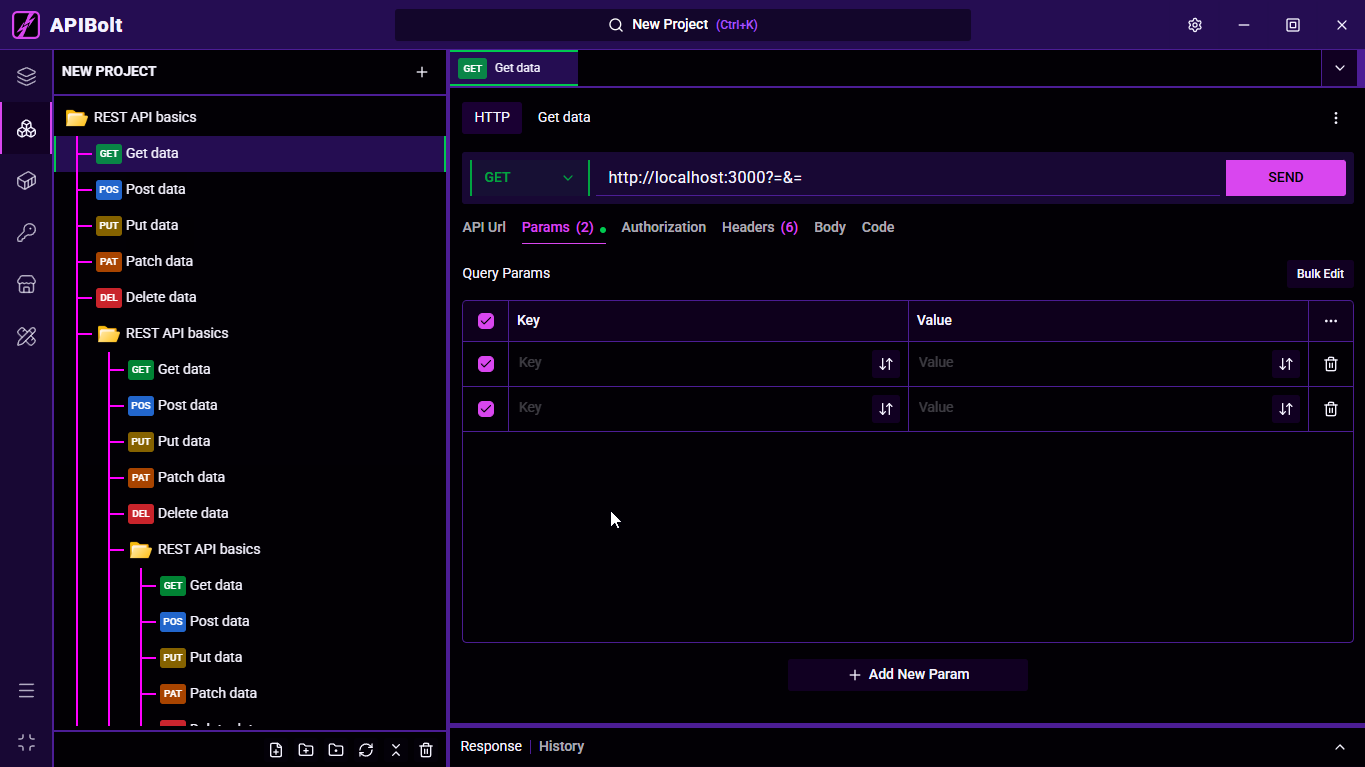The width and height of the screenshot is (1365, 767).
Task: Click the hamburger menu icon in sidebar
Action: [27, 690]
